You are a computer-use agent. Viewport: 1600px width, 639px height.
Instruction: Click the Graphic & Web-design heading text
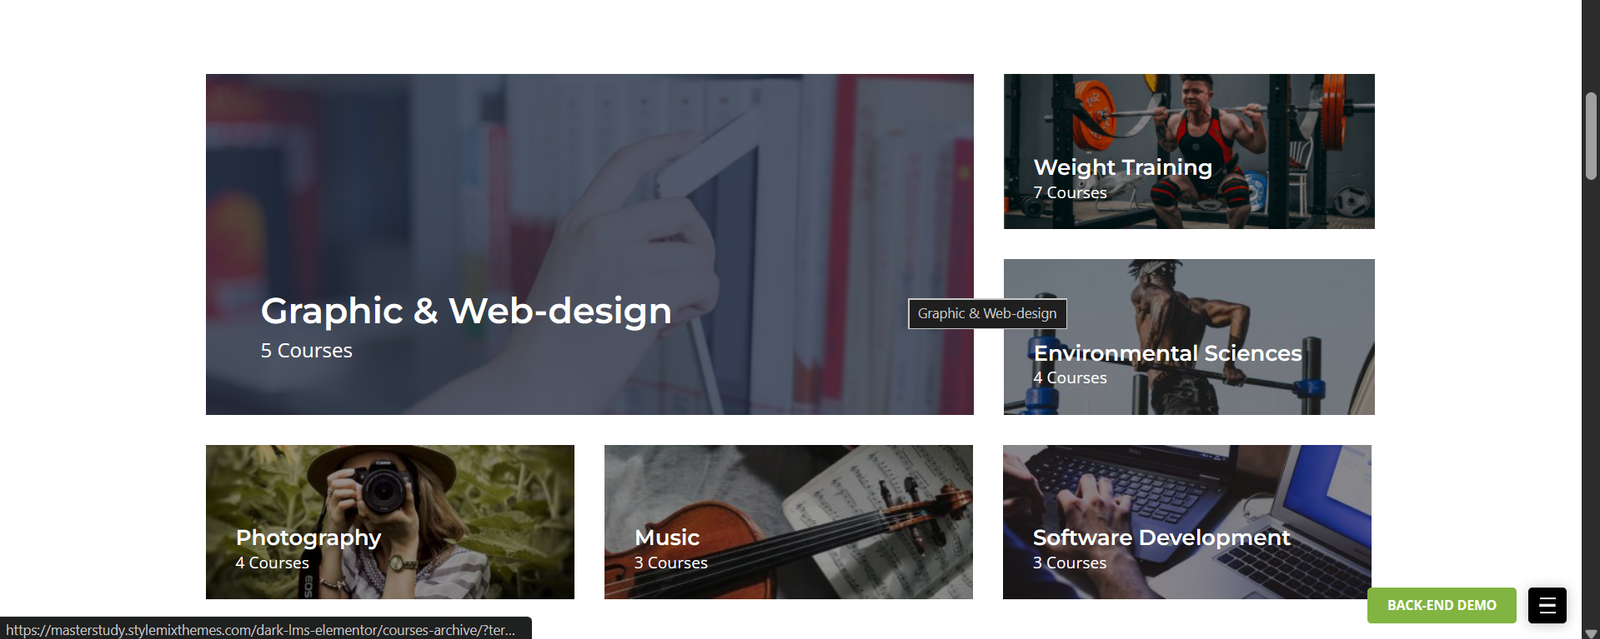(x=466, y=311)
